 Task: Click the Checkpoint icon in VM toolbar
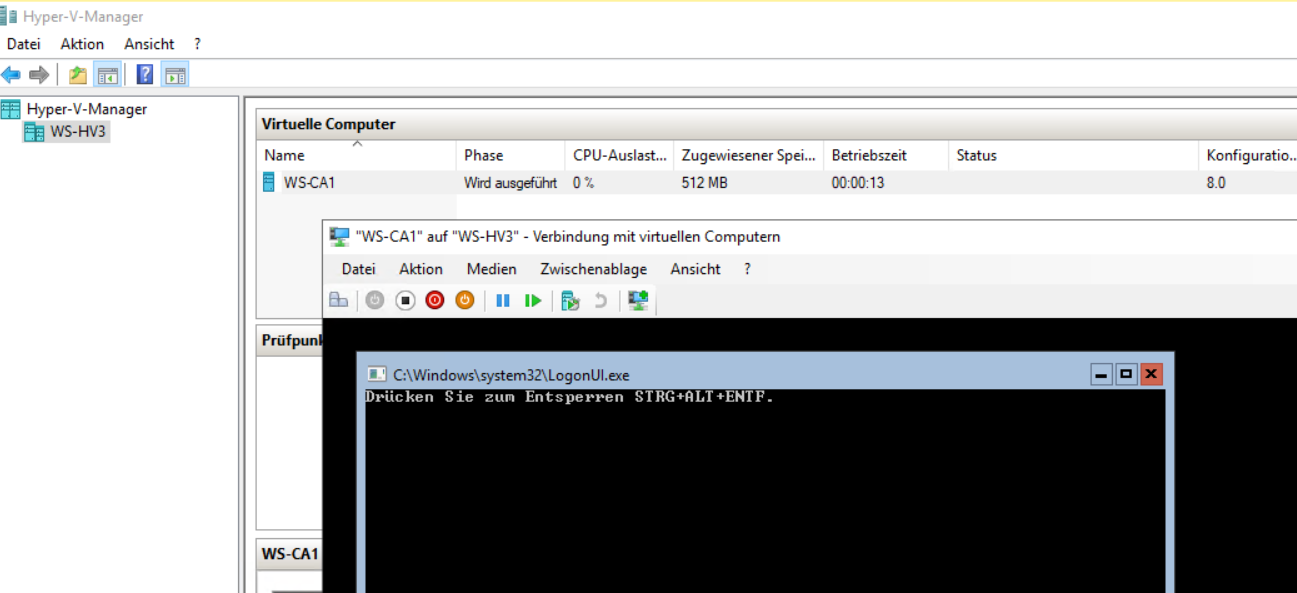[x=571, y=300]
